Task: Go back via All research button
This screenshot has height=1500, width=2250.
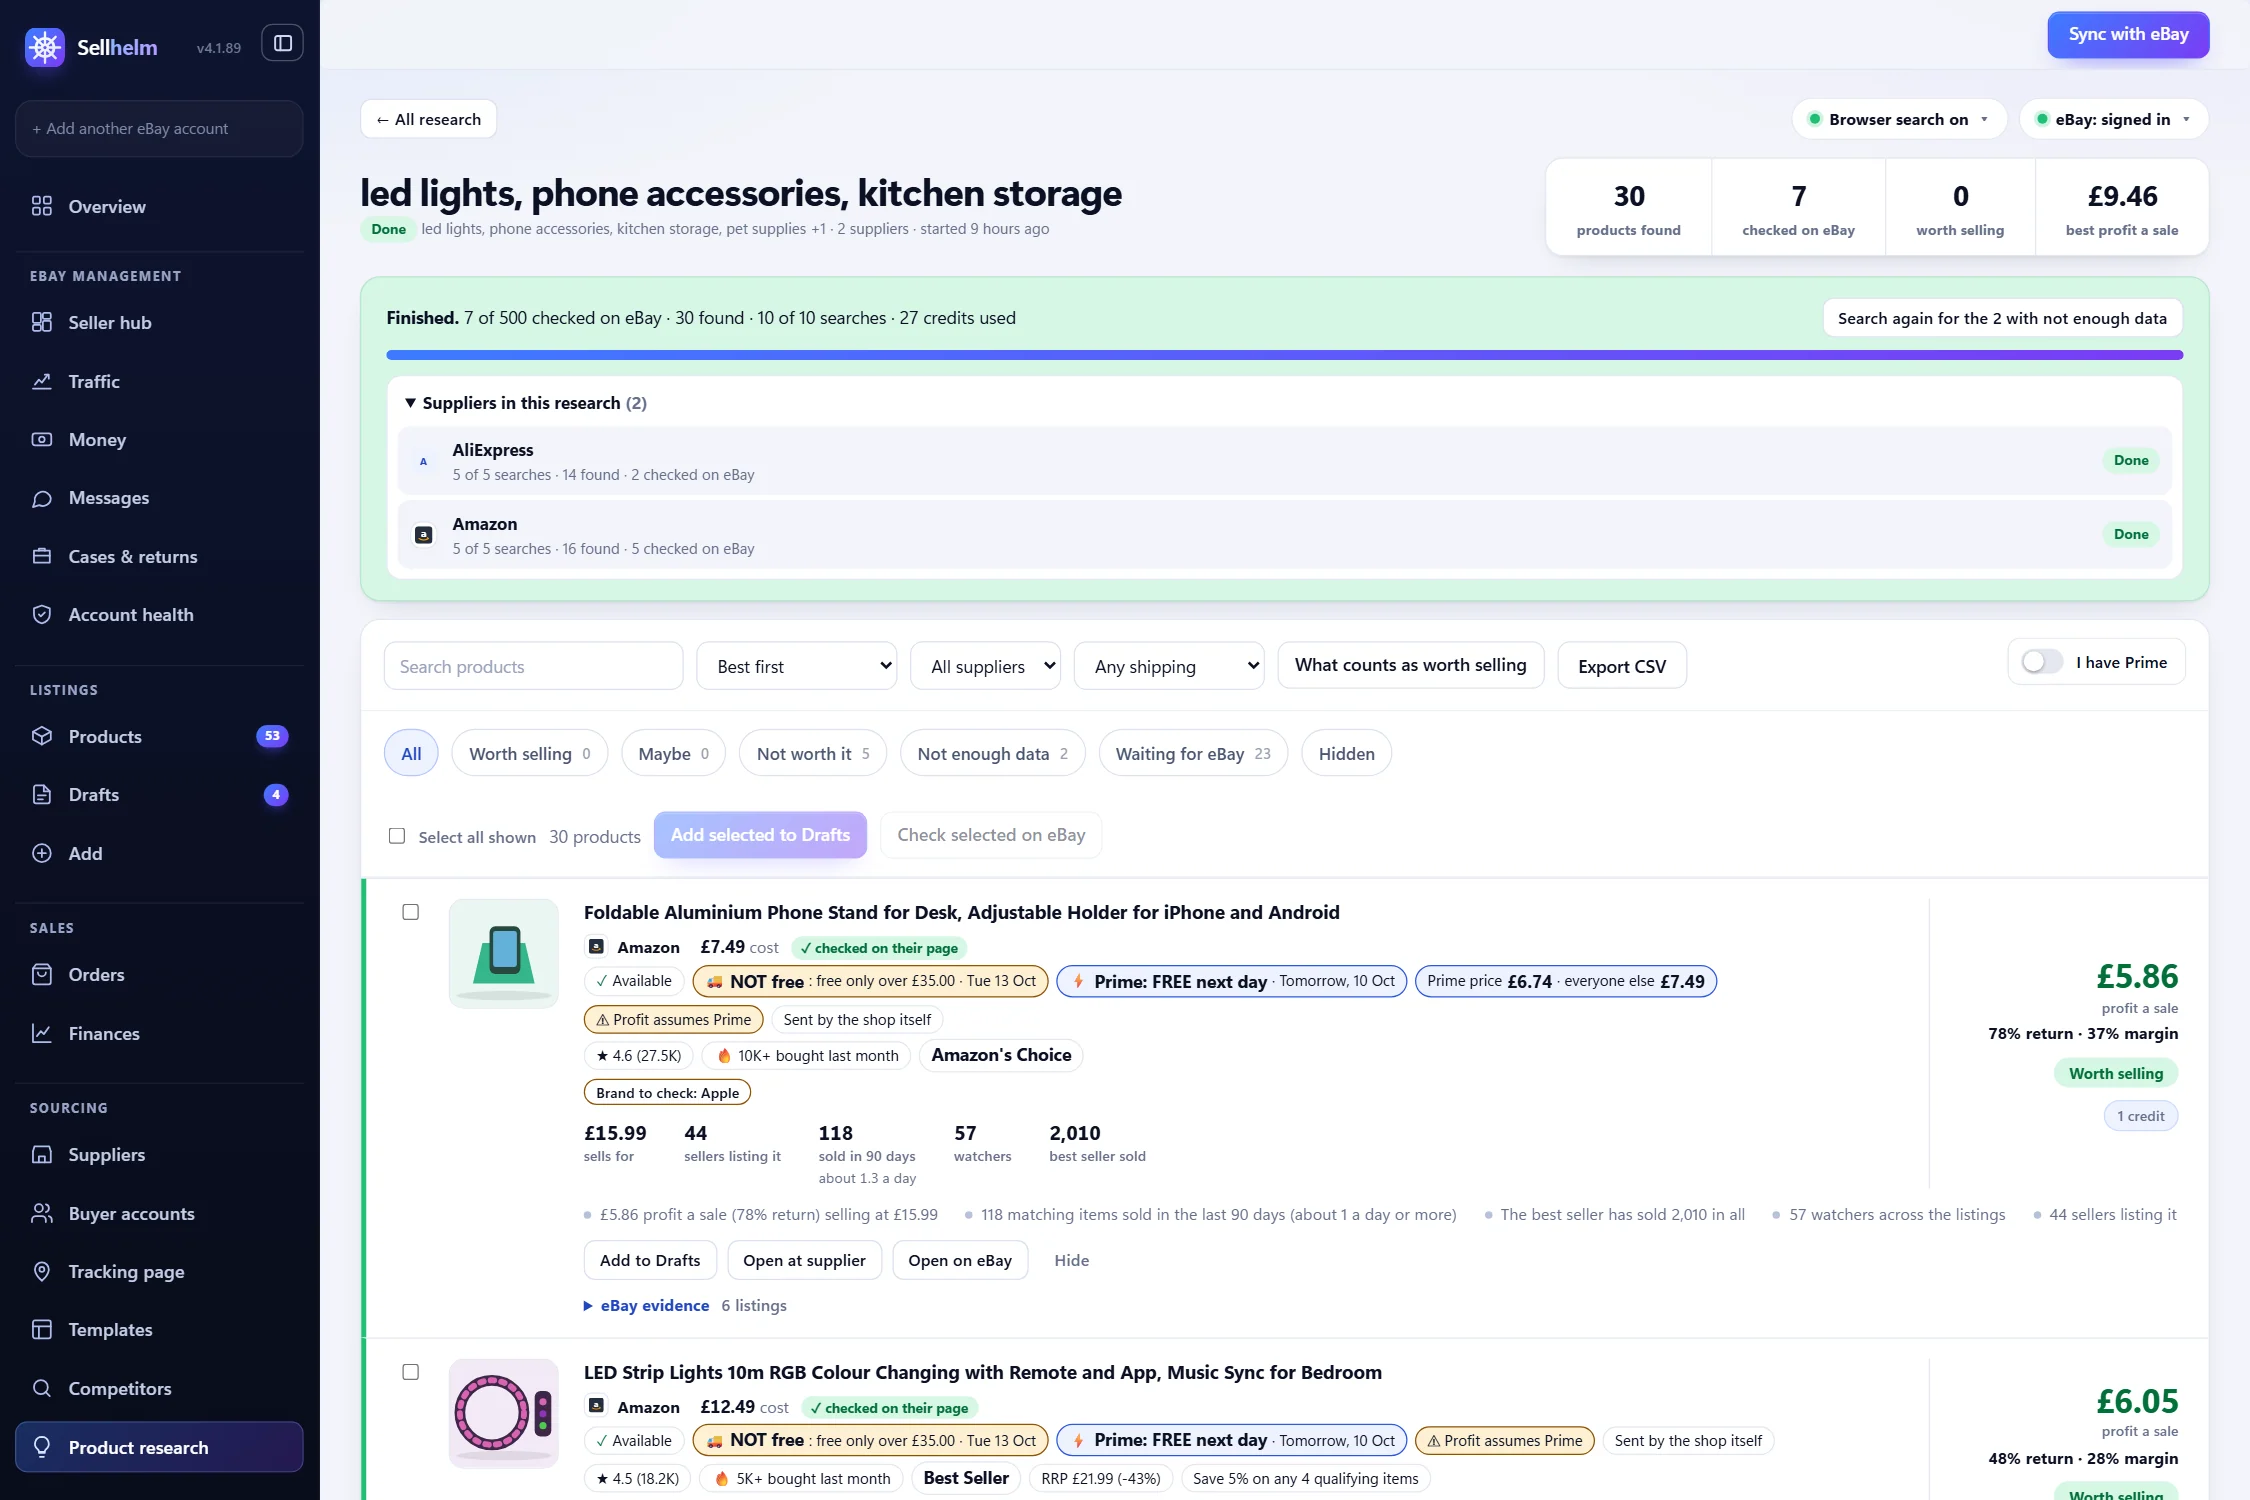Action: (x=428, y=119)
